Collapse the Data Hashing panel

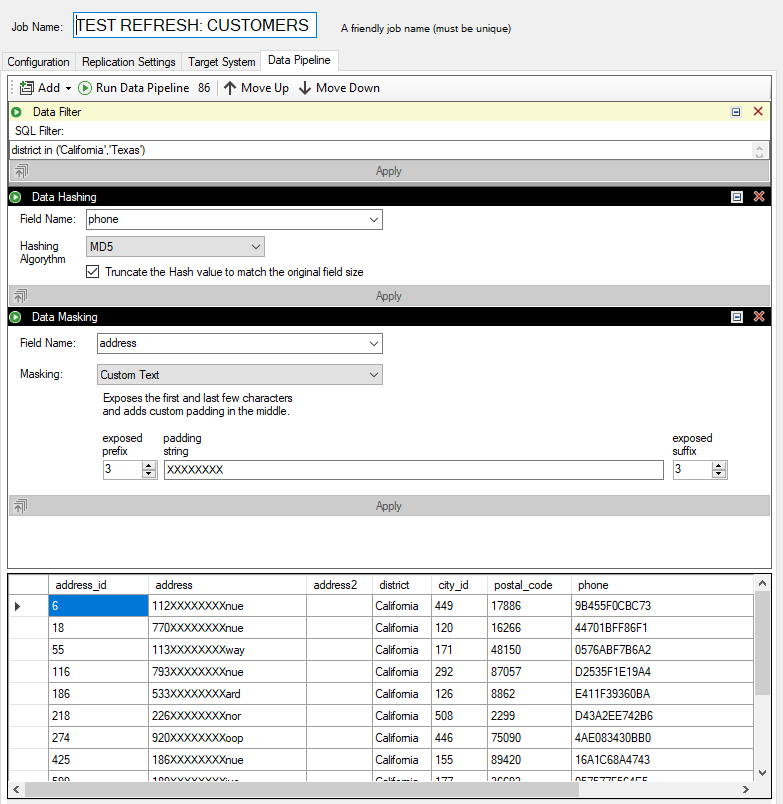(737, 197)
